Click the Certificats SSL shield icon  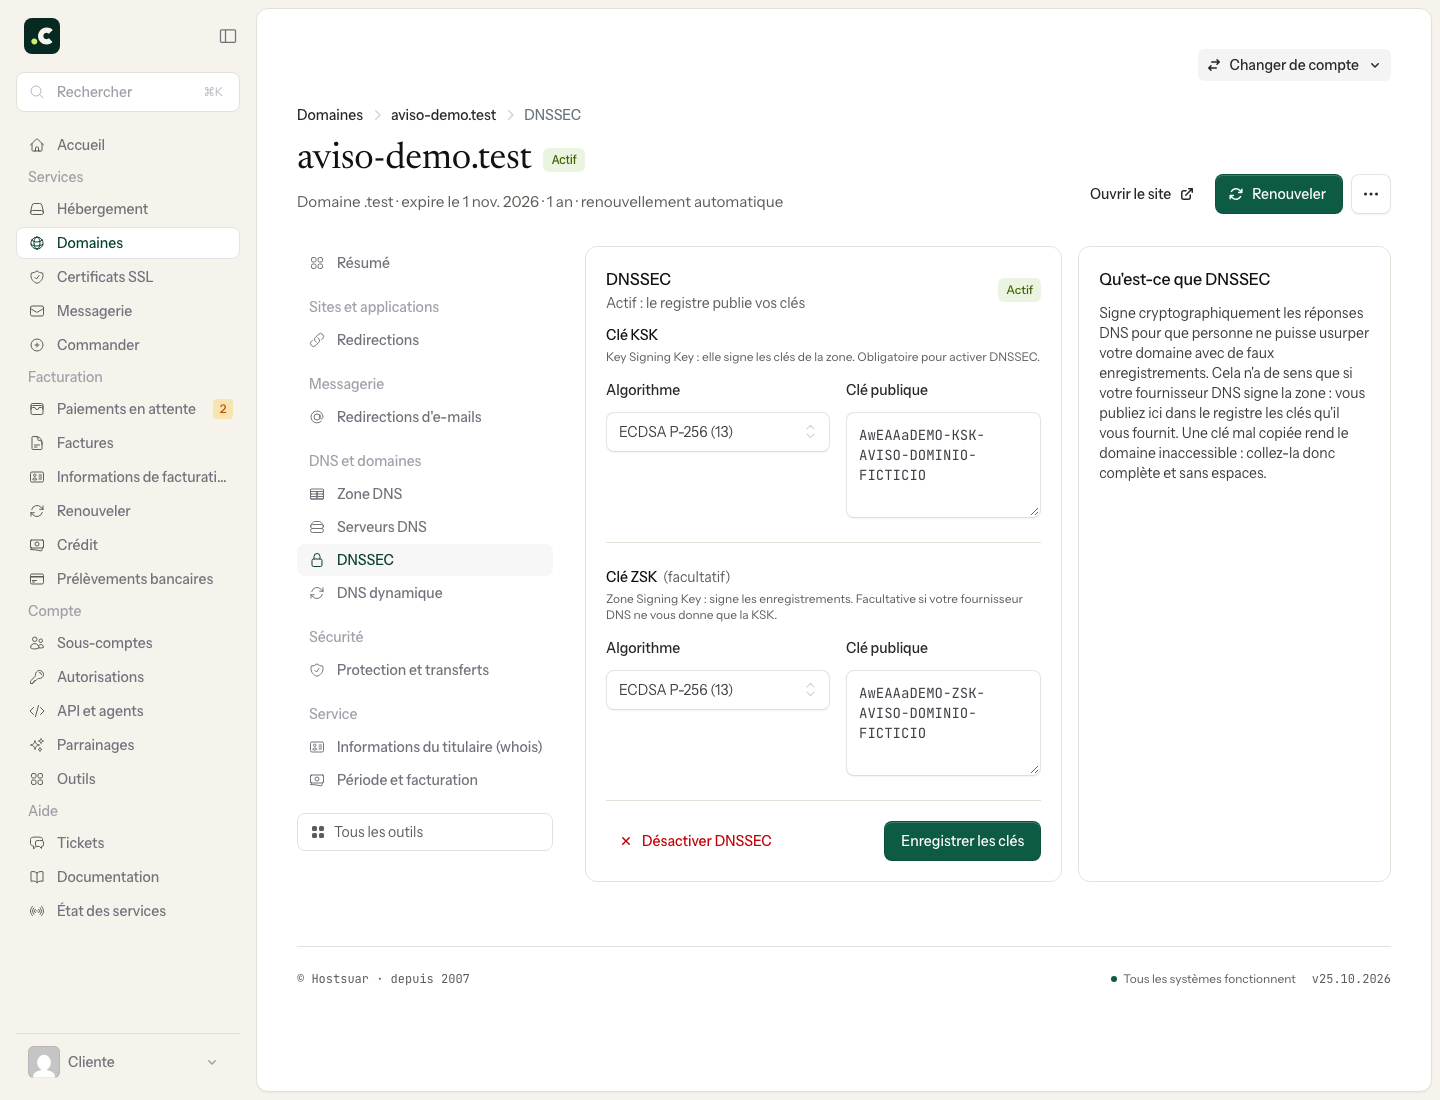tap(37, 277)
